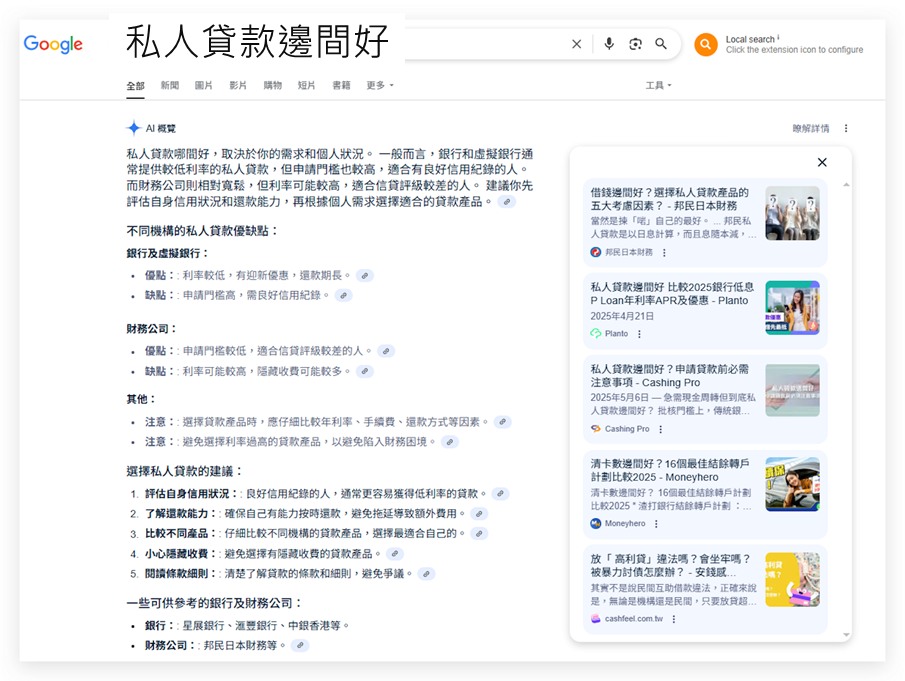Click the 瞭解詳情 link
This screenshot has height=681, width=905.
(x=810, y=129)
